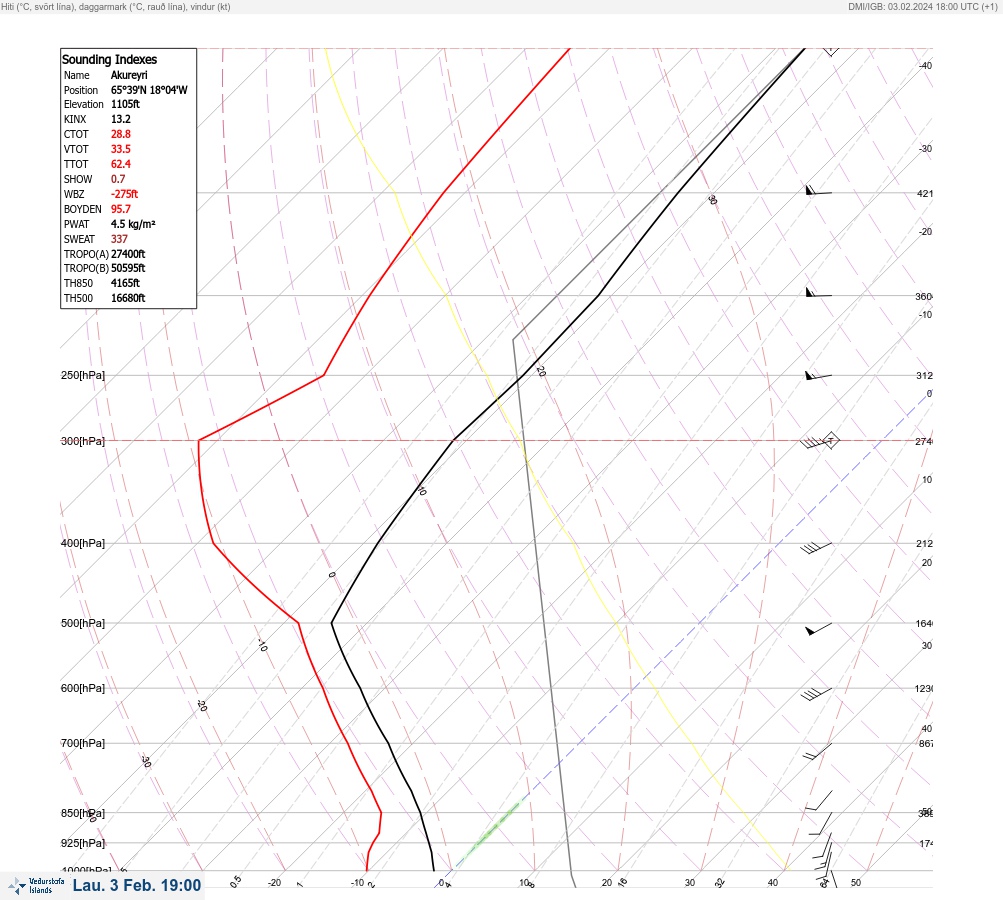Select the KINX value 13.2
The width and height of the screenshot is (1003, 900).
(x=121, y=119)
